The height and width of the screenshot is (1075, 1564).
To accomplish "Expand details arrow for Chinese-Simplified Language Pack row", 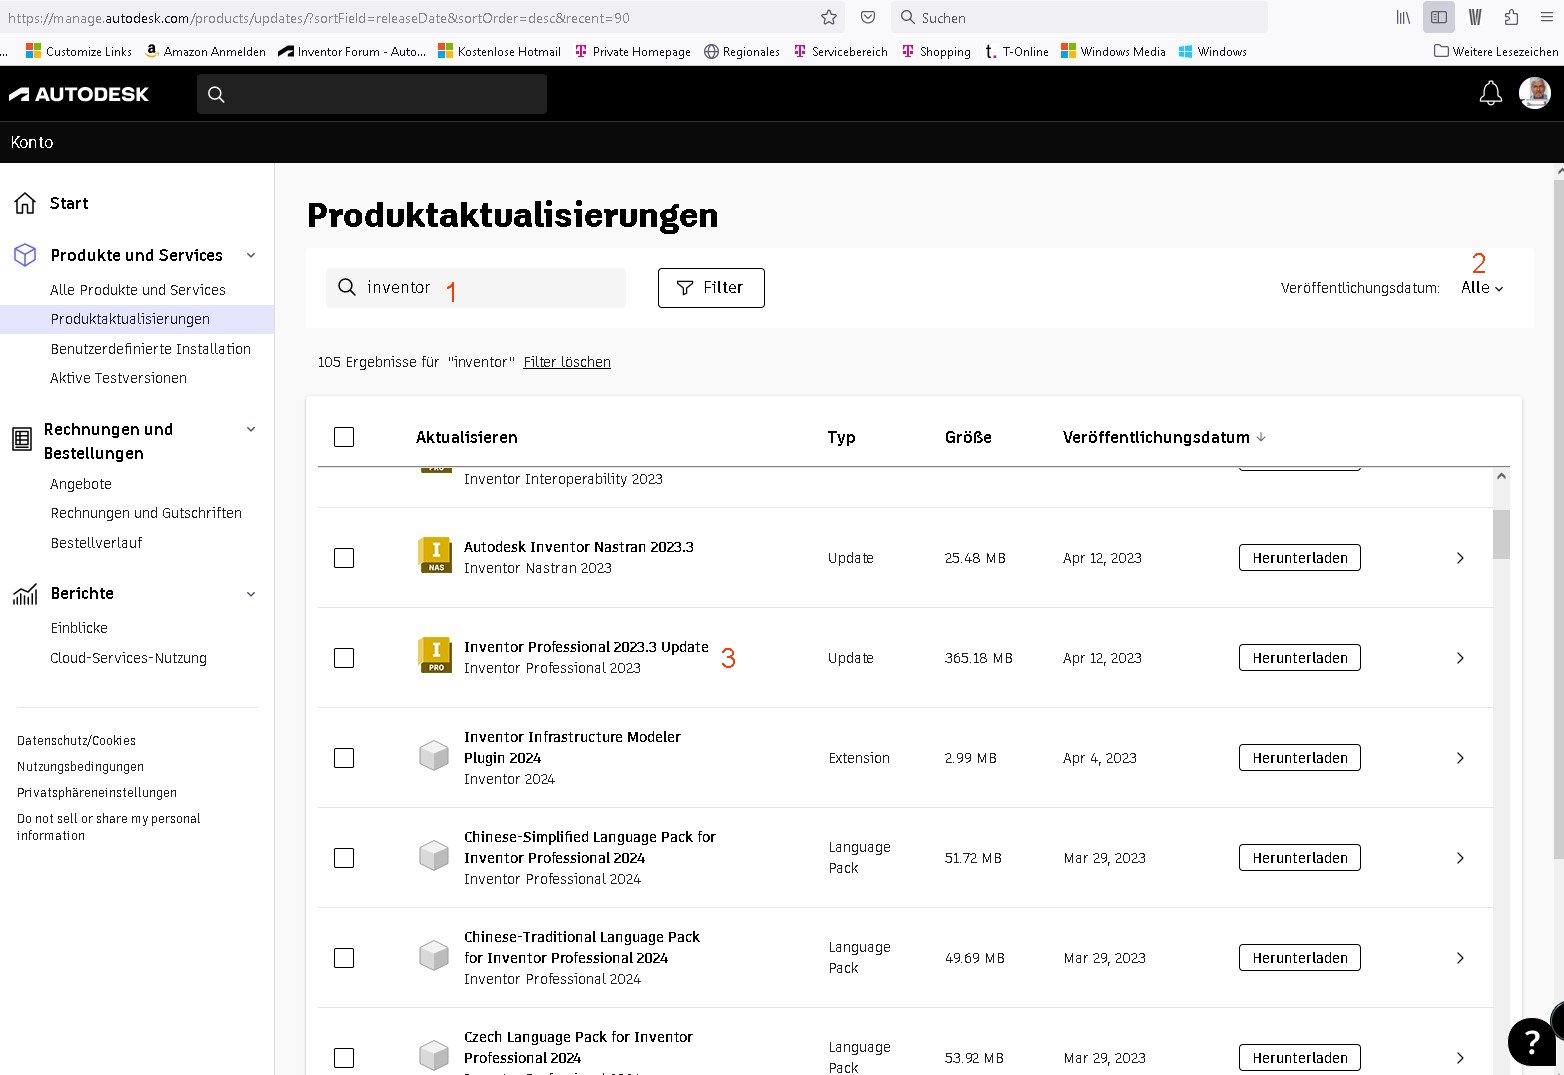I will (1460, 858).
